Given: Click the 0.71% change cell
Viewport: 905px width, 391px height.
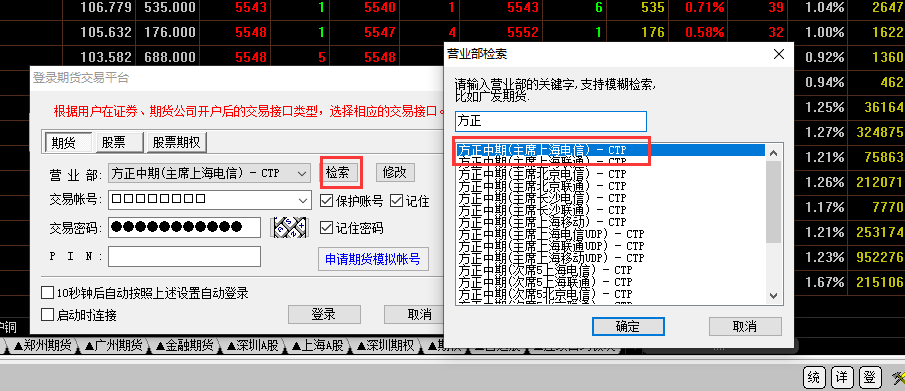Looking at the screenshot, I should pos(705,8).
